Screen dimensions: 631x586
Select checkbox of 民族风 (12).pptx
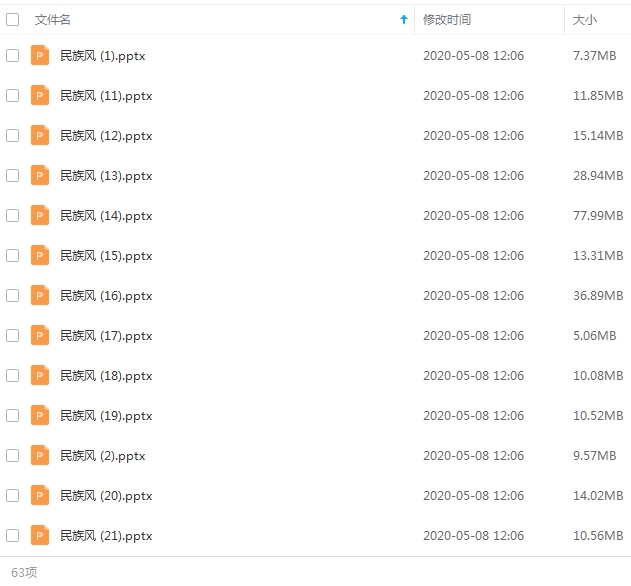pos(12,136)
